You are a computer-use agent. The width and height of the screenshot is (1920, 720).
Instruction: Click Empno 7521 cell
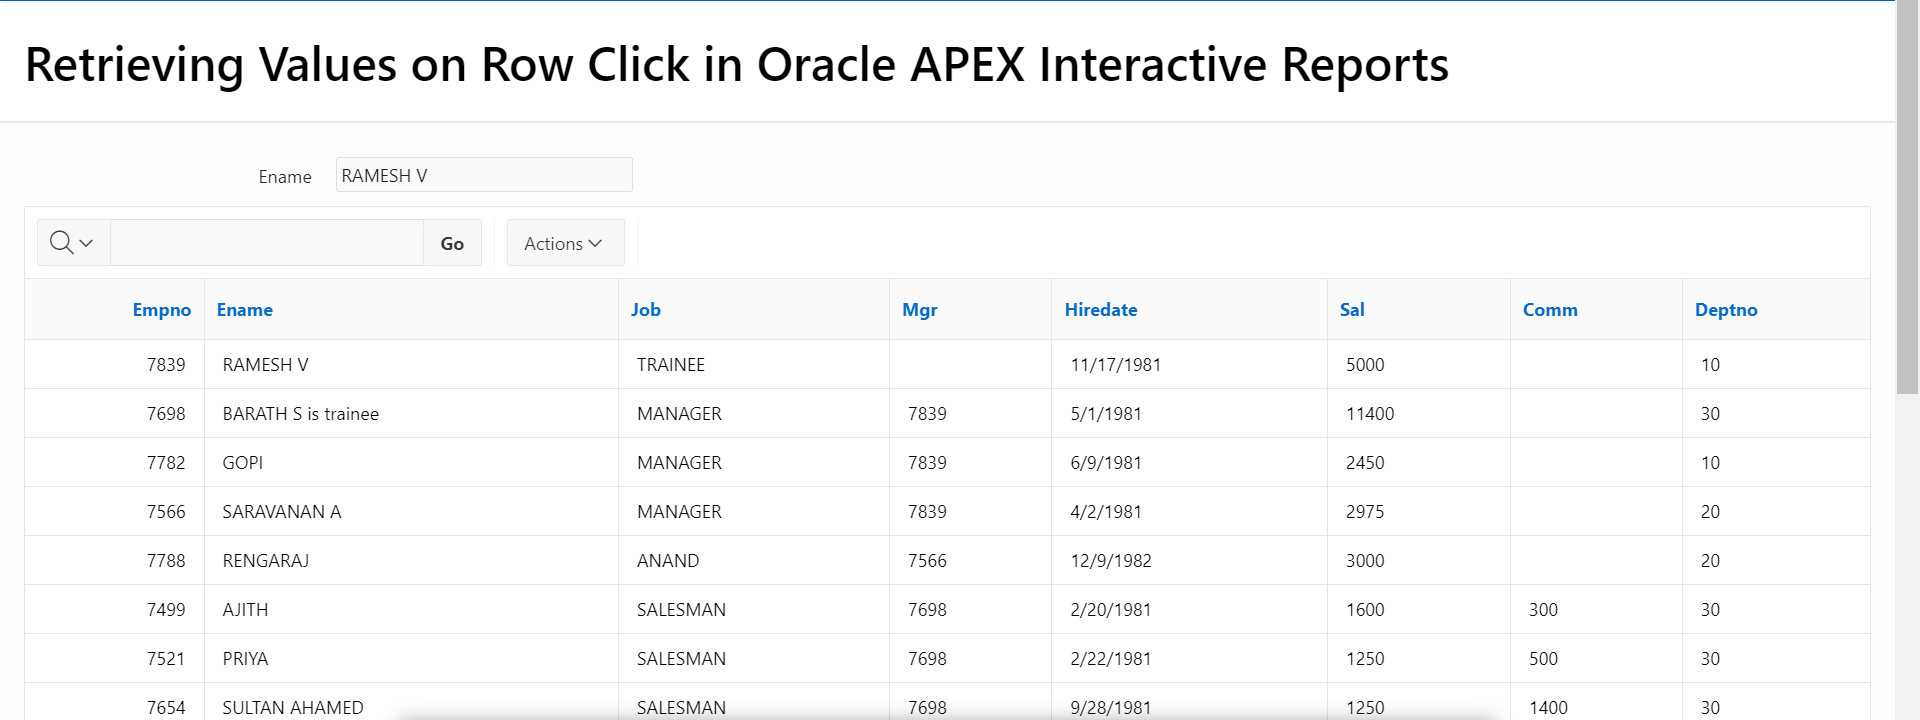115,659
